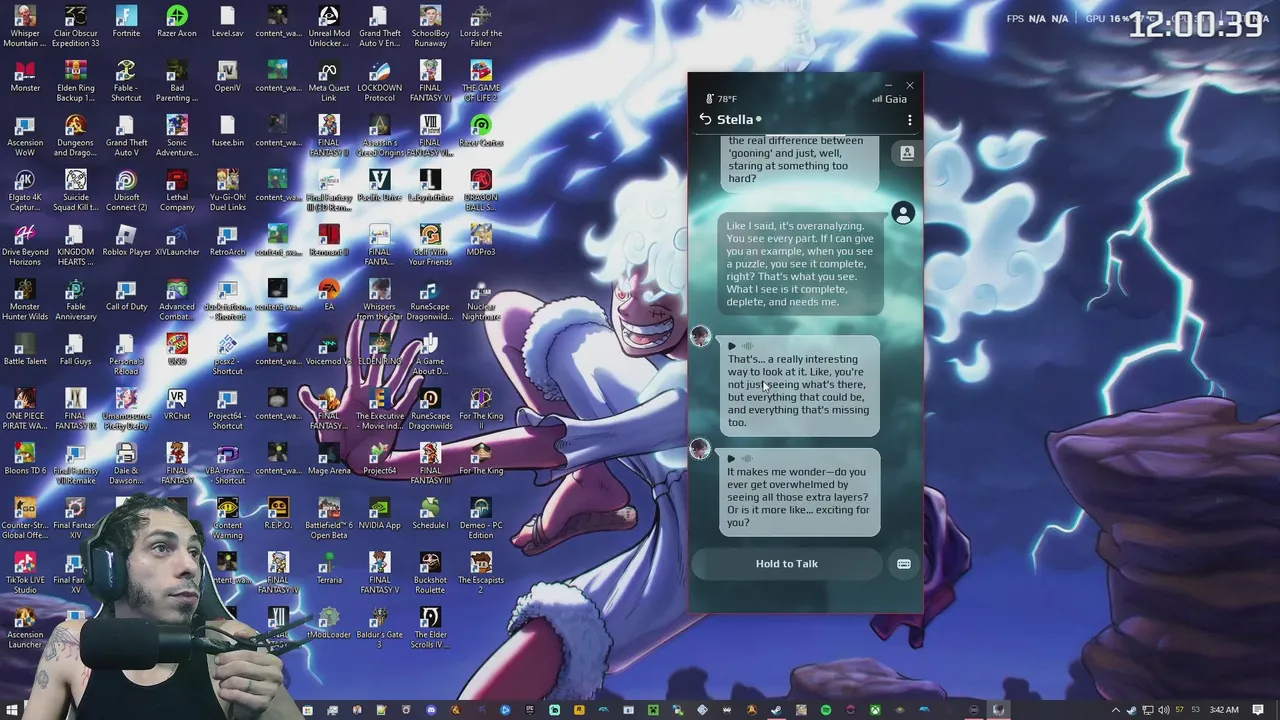Open Call of Duty desktop shortcut

click(x=126, y=295)
